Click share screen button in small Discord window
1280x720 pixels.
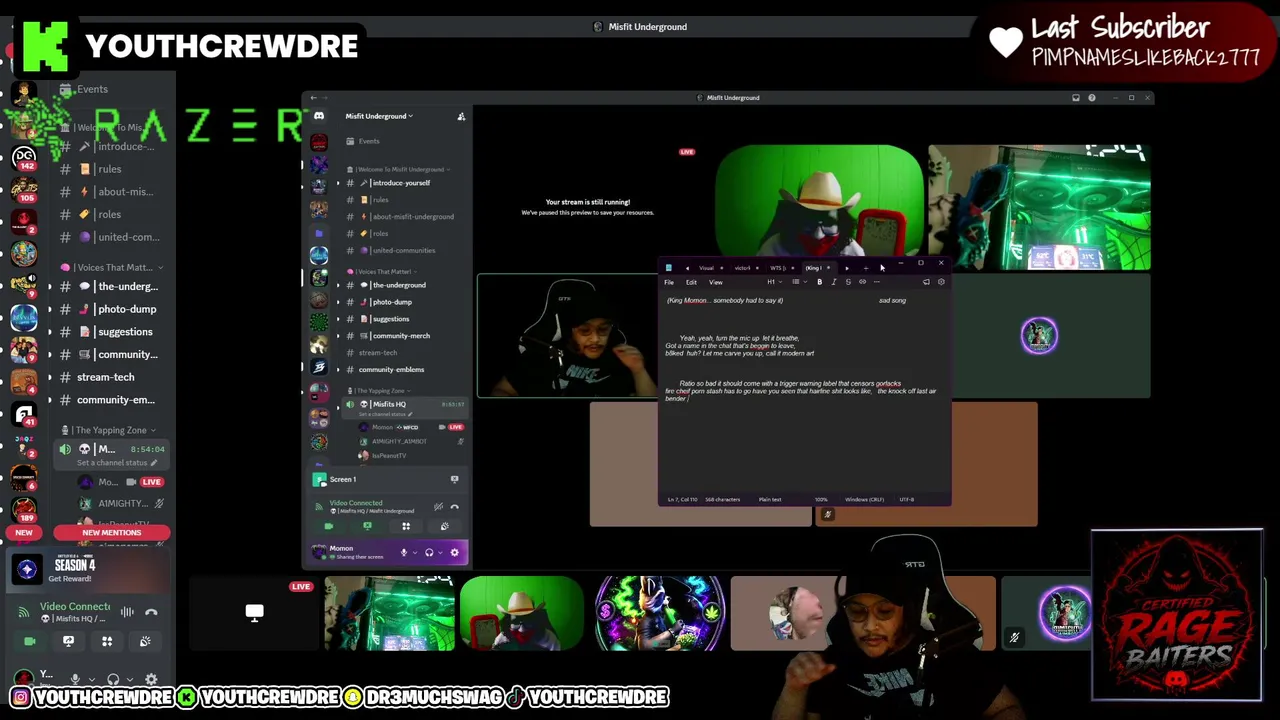coord(367,526)
